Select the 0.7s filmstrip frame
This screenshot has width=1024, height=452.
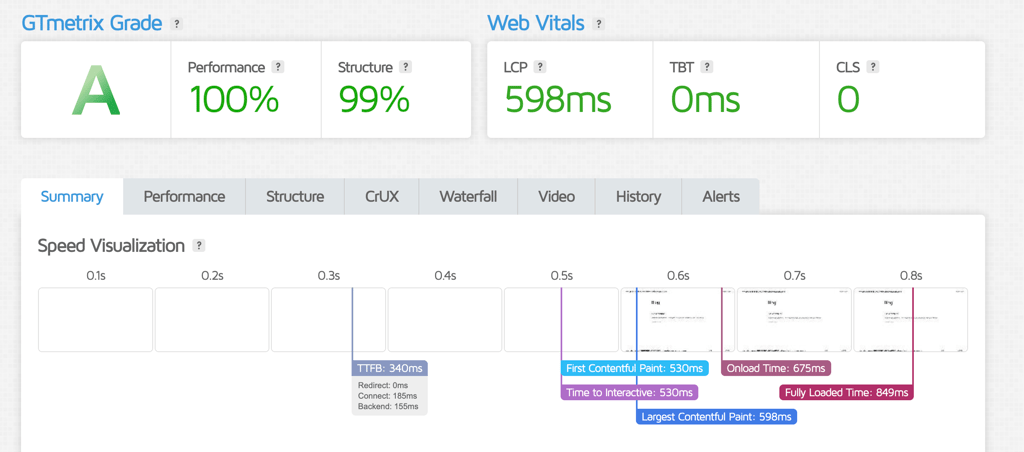[x=794, y=320]
